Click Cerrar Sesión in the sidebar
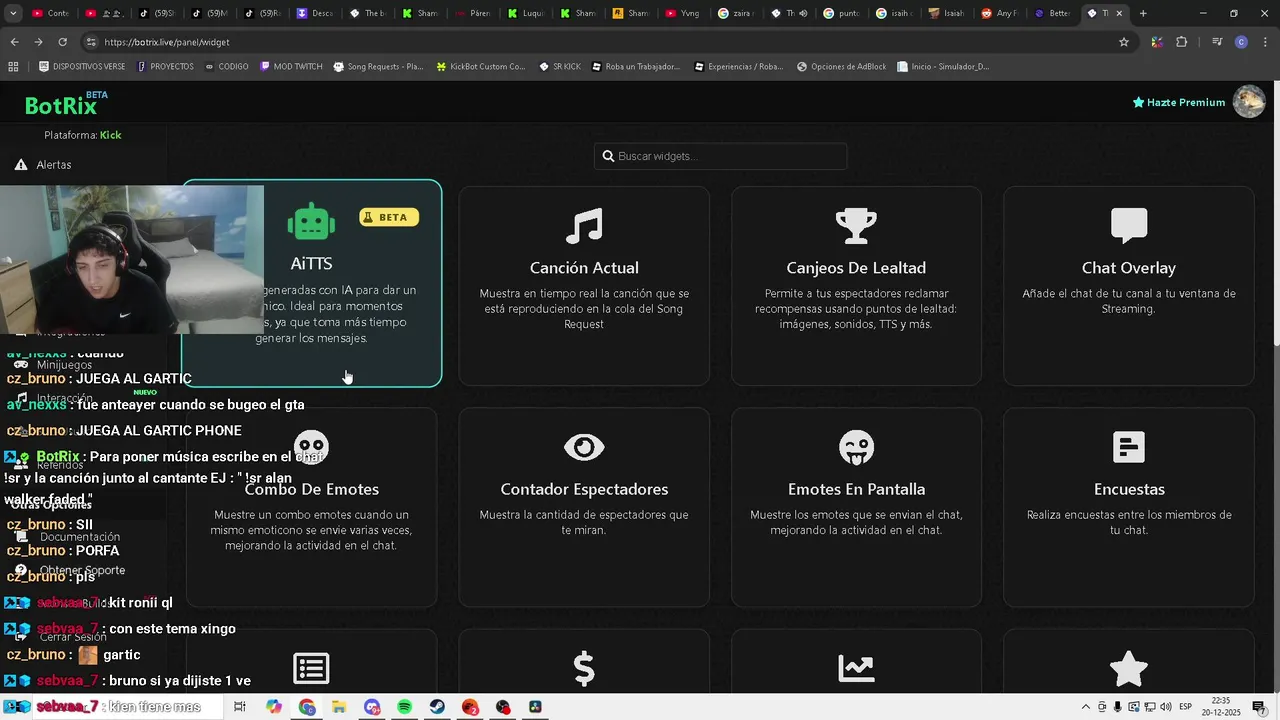This screenshot has width=1280, height=720. (x=73, y=637)
